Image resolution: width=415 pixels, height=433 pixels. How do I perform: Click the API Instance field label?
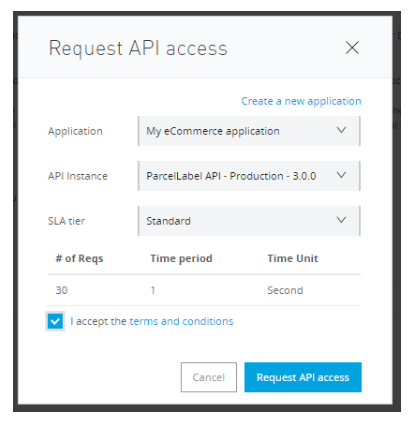78,176
